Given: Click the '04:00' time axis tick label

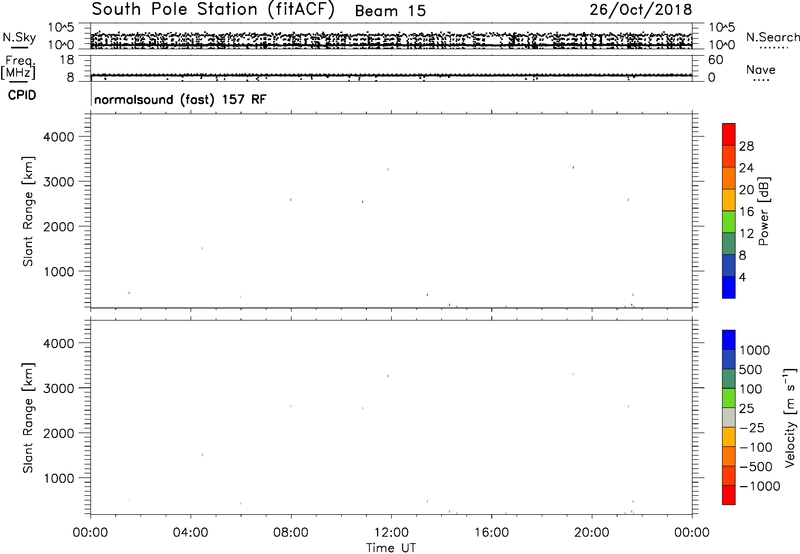Looking at the screenshot, I should (190, 533).
